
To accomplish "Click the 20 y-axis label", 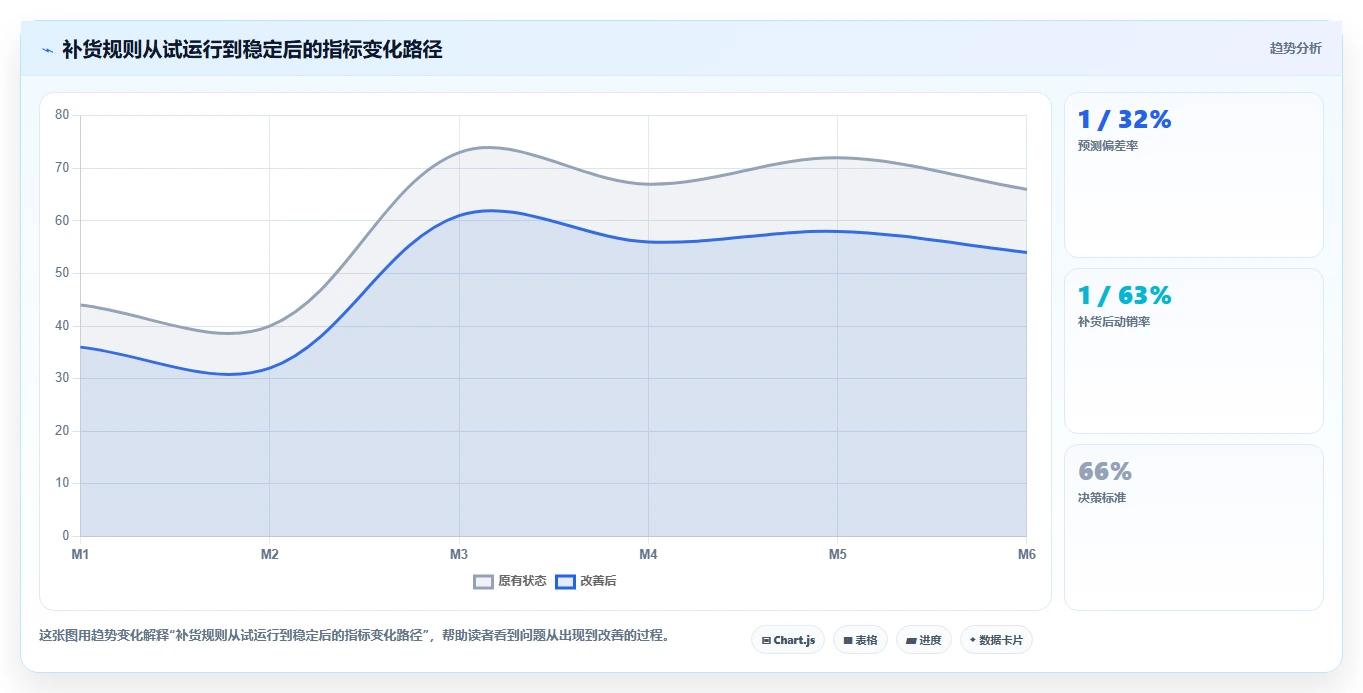I will [x=62, y=431].
